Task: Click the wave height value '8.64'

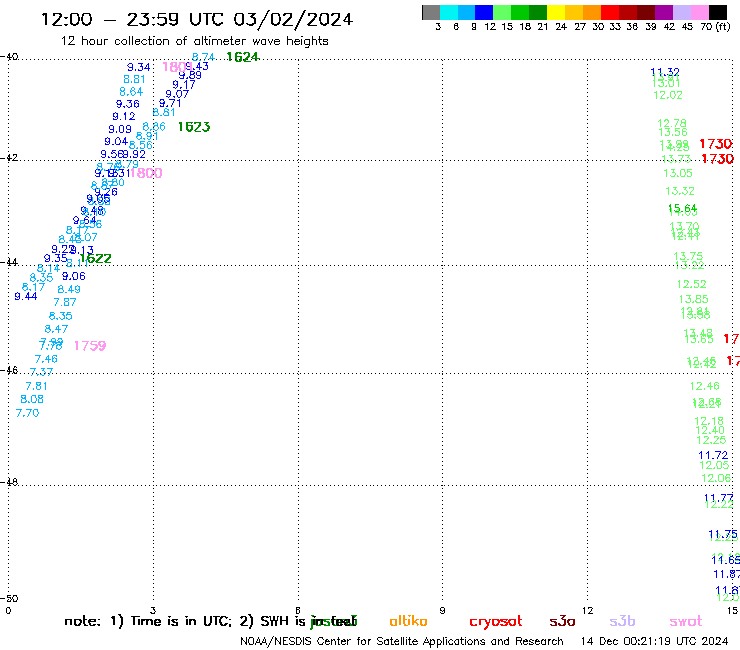Action: point(131,92)
